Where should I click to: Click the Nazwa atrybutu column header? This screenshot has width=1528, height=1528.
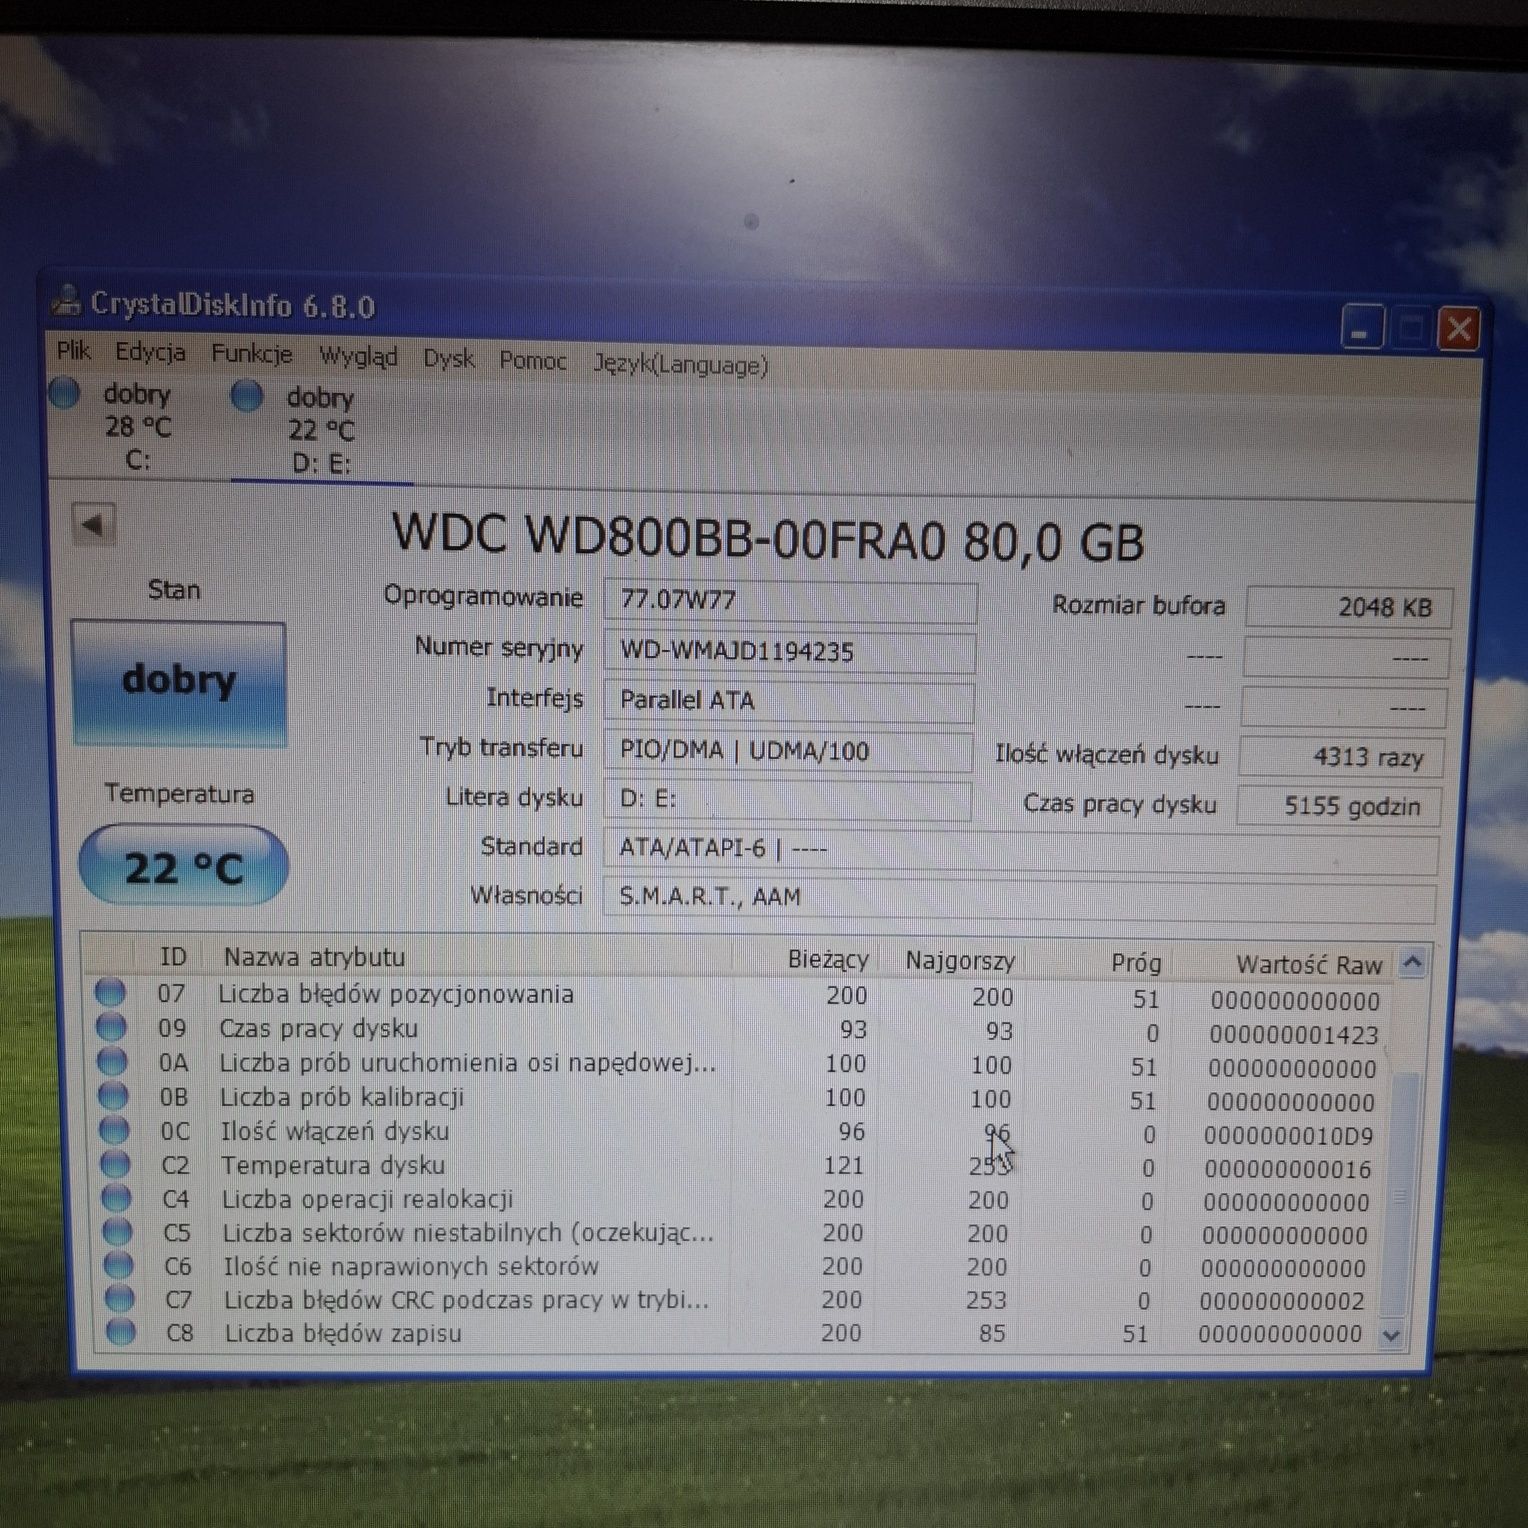pyautogui.click(x=468, y=958)
